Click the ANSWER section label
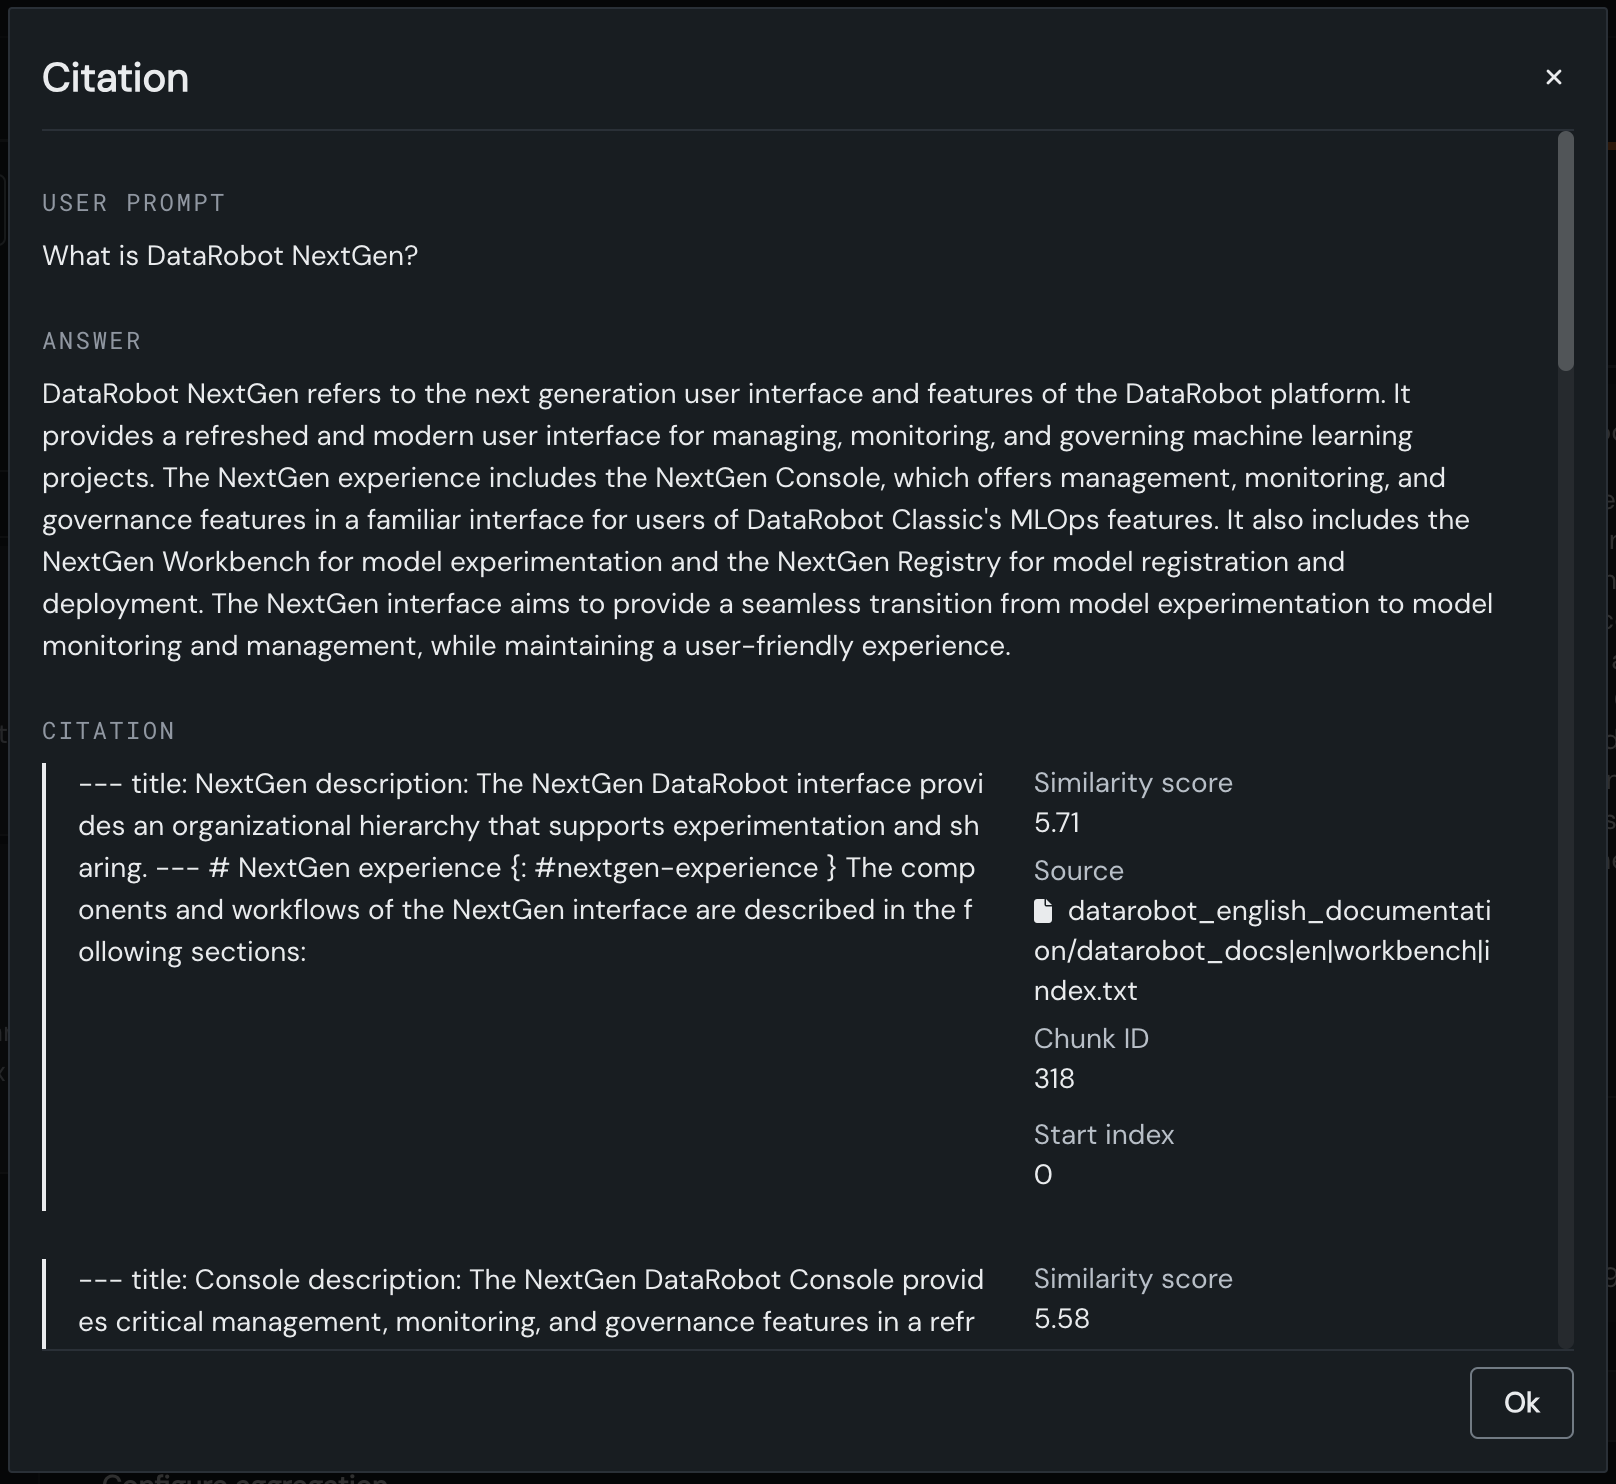Image resolution: width=1616 pixels, height=1484 pixels. pos(92,341)
